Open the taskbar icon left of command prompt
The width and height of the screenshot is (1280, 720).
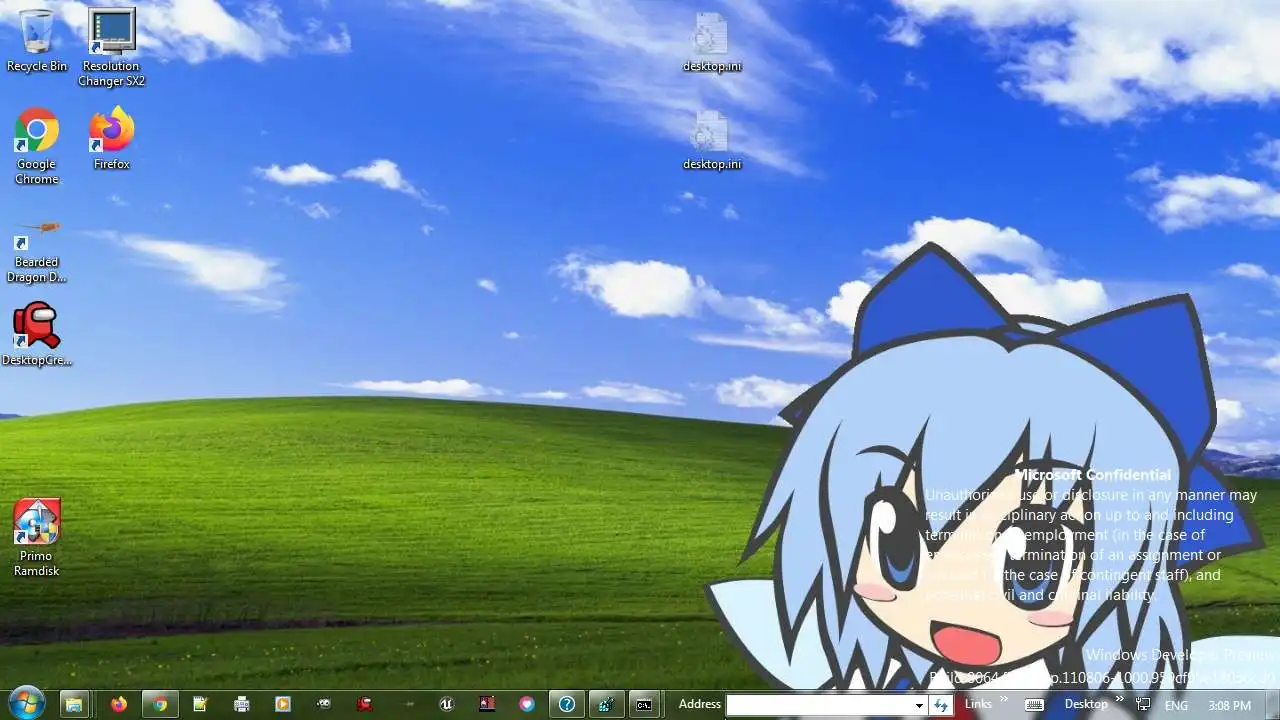pos(605,704)
